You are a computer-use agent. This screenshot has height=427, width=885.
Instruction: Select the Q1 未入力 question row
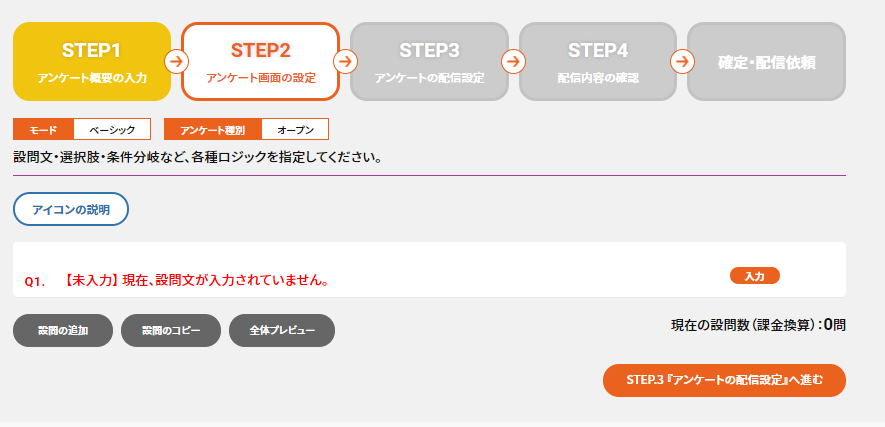coord(429,270)
